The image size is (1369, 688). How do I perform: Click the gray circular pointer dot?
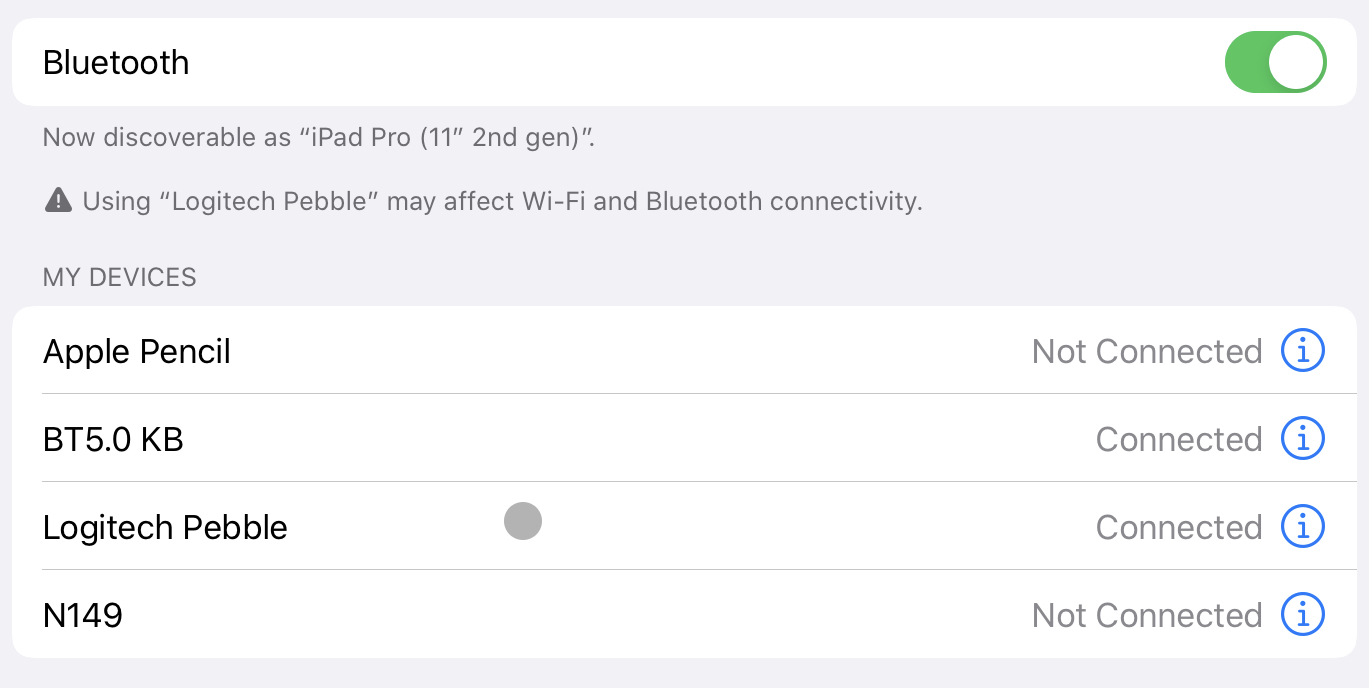click(523, 521)
